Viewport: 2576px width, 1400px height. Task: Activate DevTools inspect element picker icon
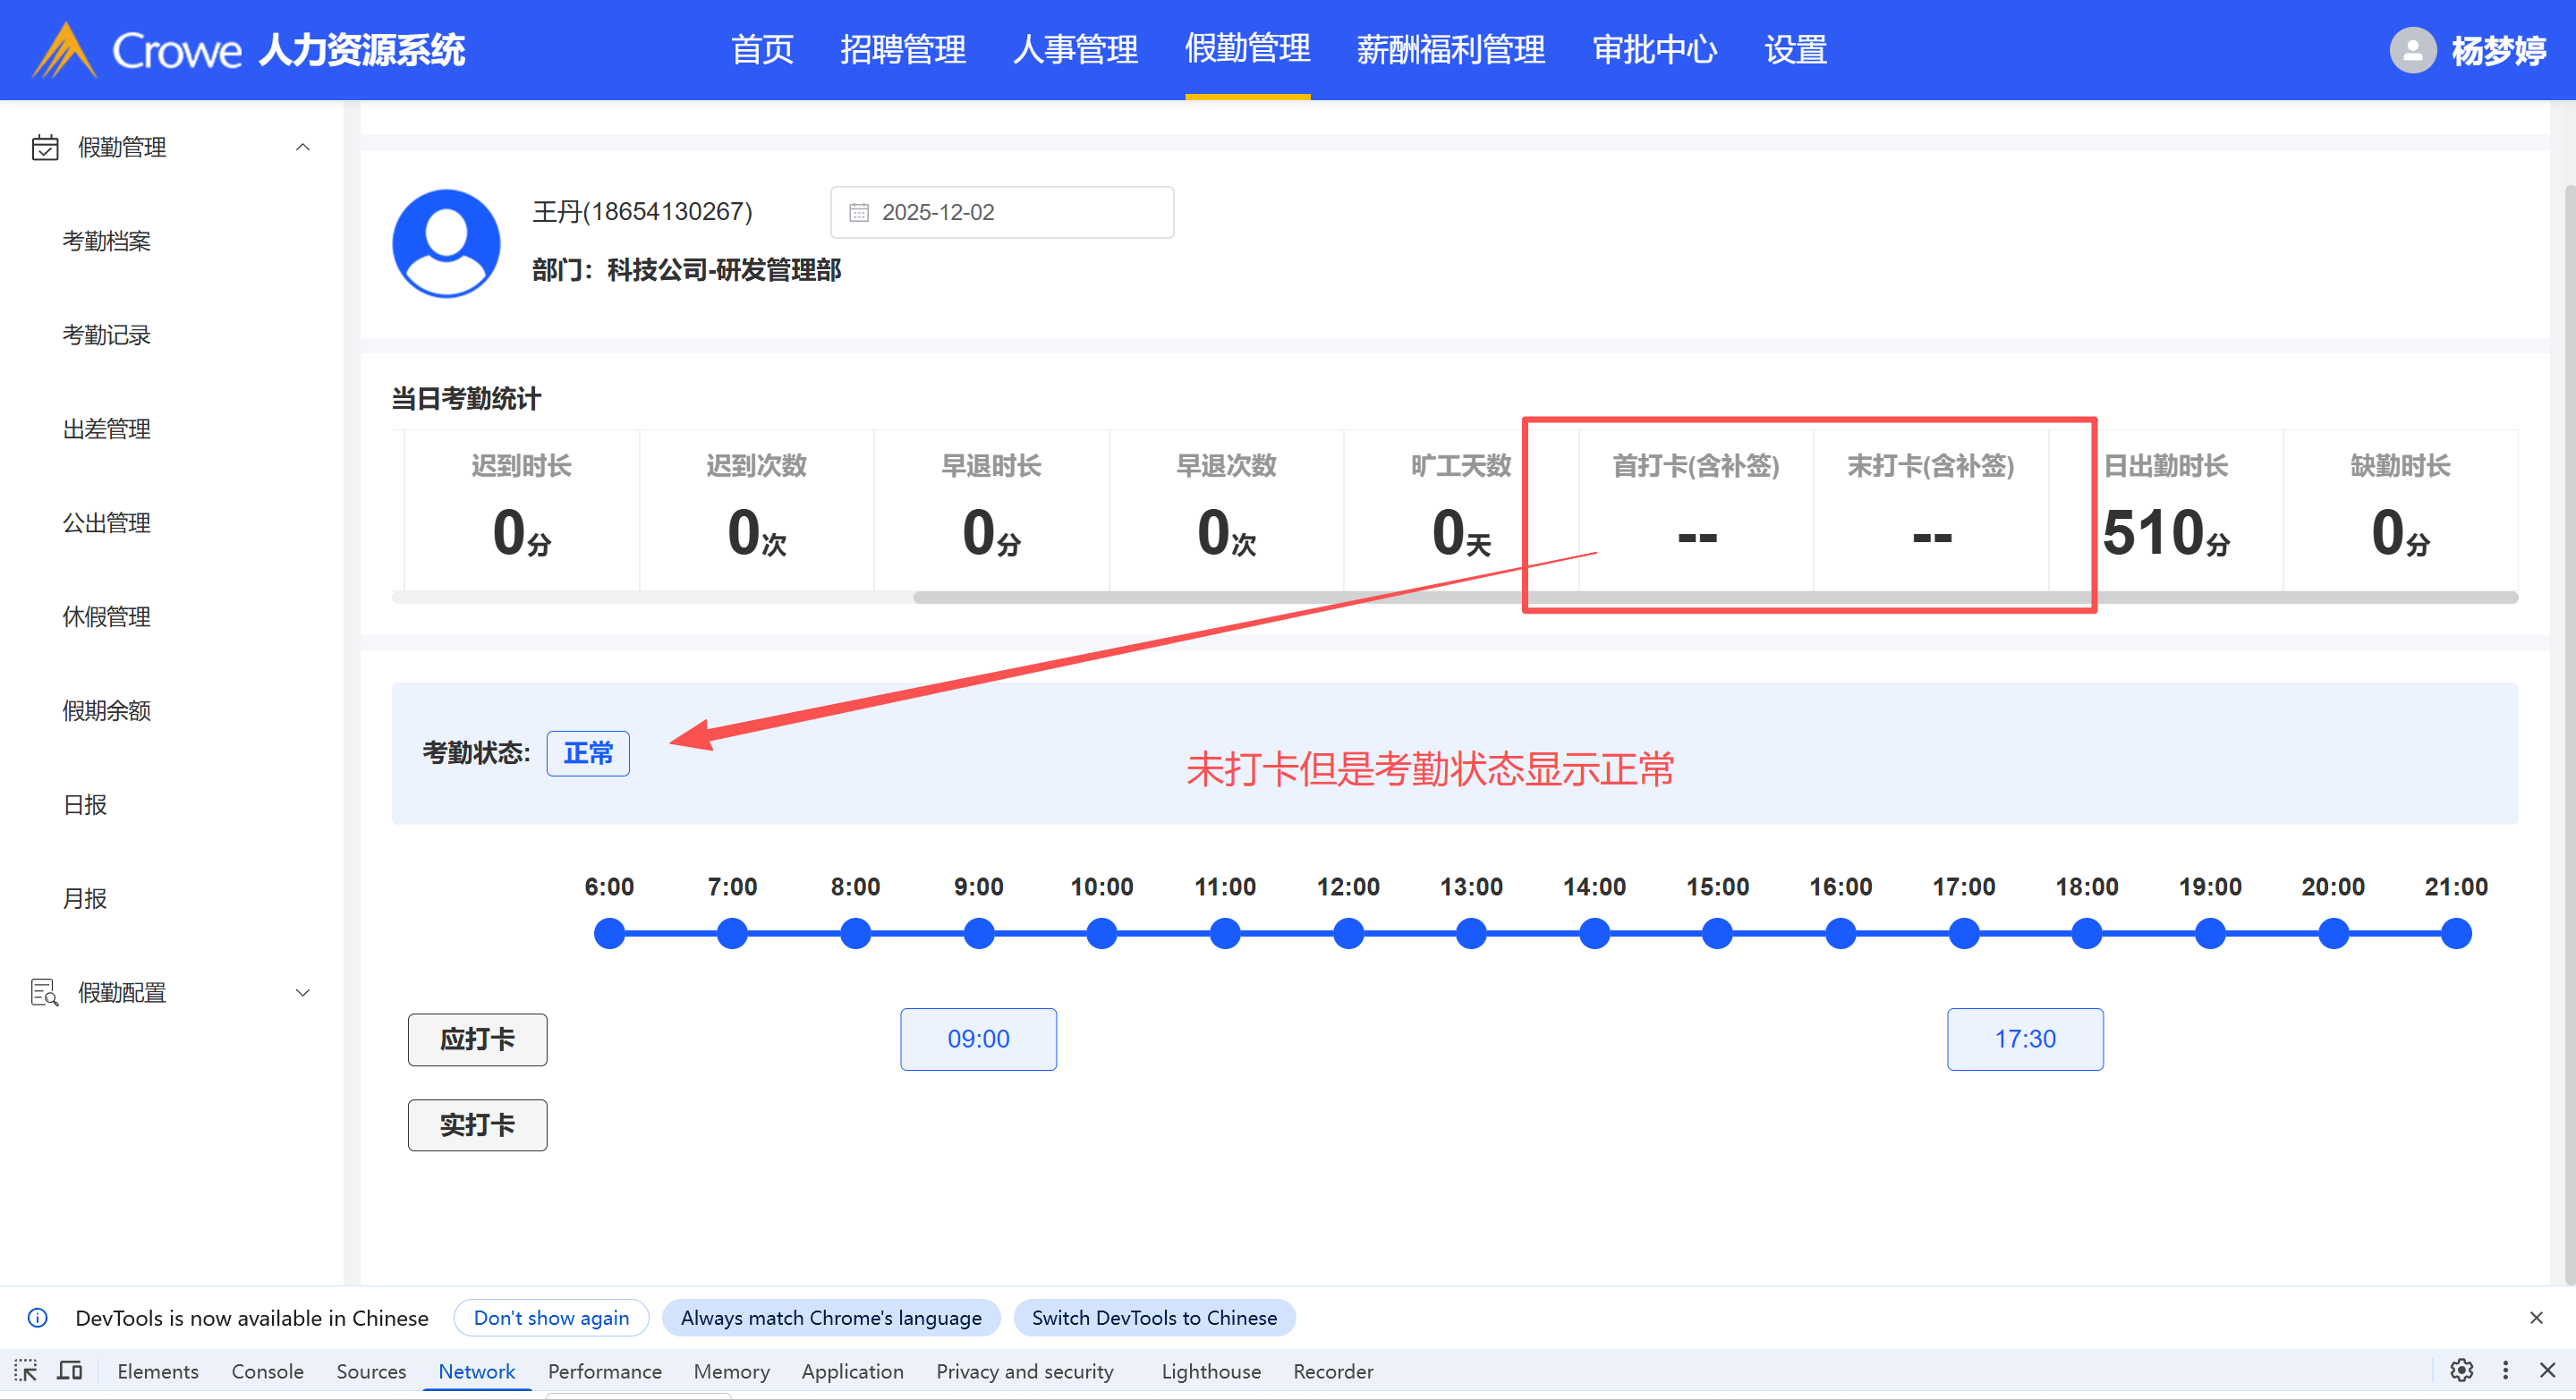(26, 1371)
